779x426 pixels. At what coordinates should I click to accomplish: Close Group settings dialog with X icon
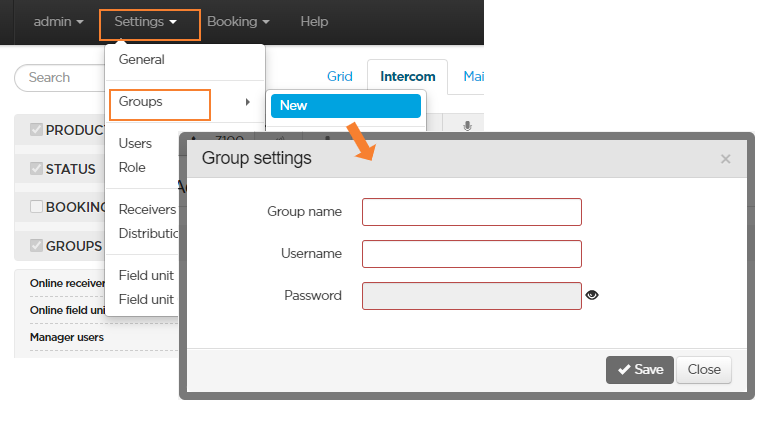coord(725,158)
